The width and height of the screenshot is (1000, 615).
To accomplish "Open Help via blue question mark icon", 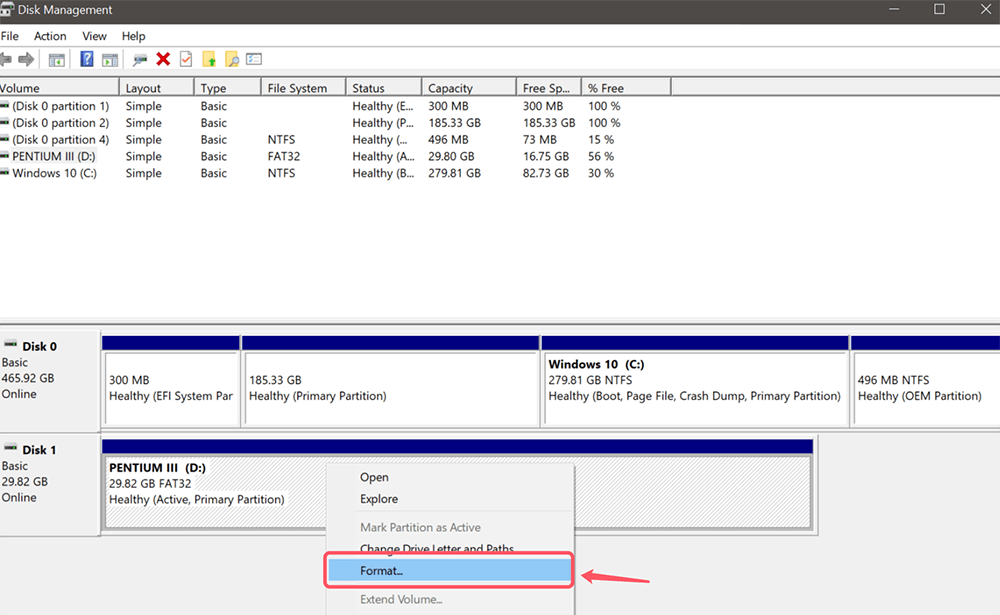I will [87, 60].
